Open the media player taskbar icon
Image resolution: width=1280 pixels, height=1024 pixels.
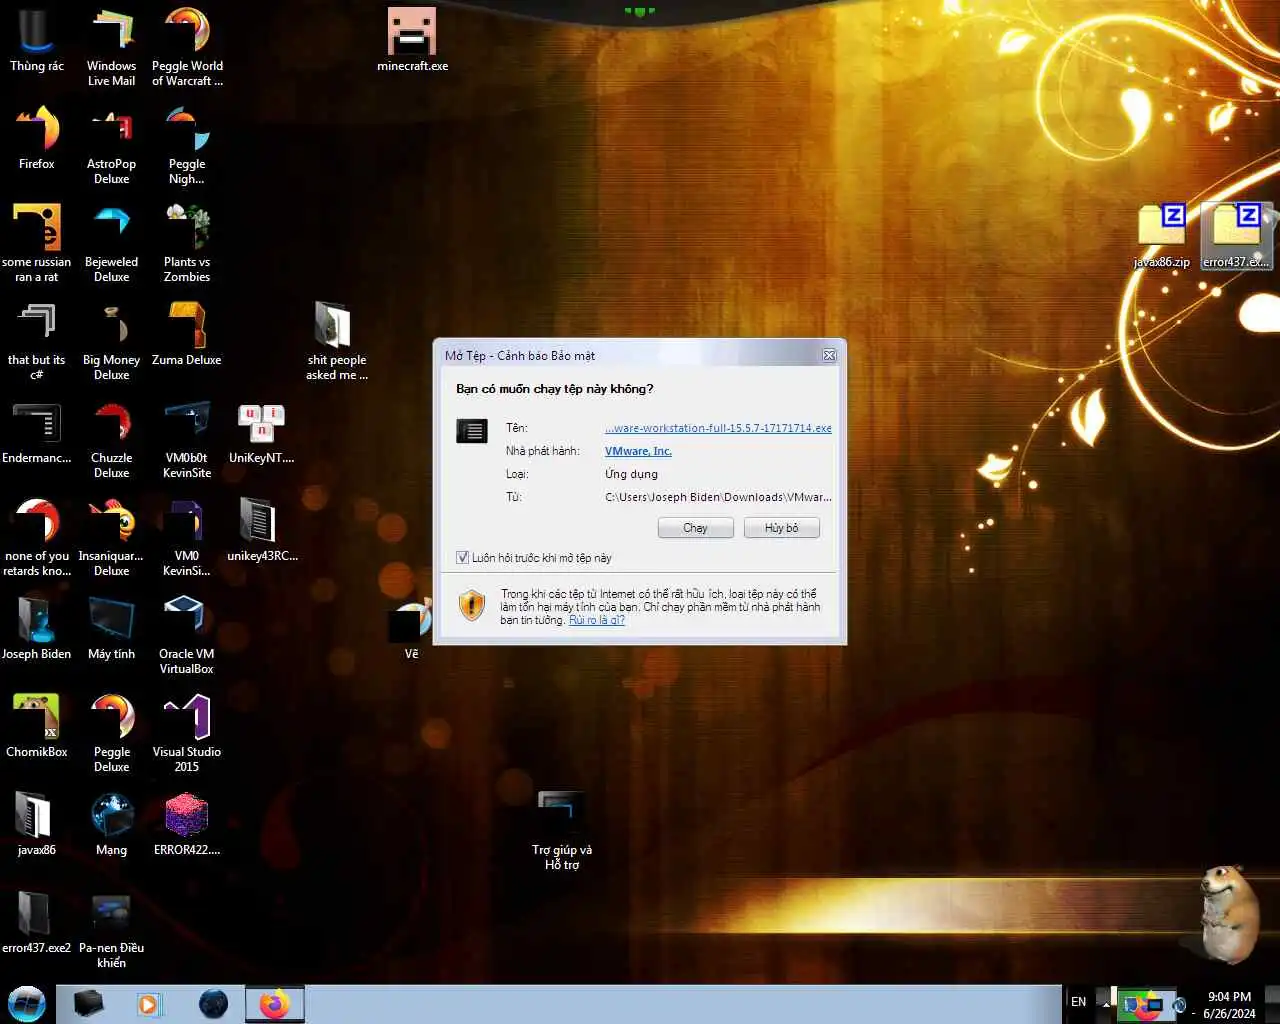point(149,1003)
